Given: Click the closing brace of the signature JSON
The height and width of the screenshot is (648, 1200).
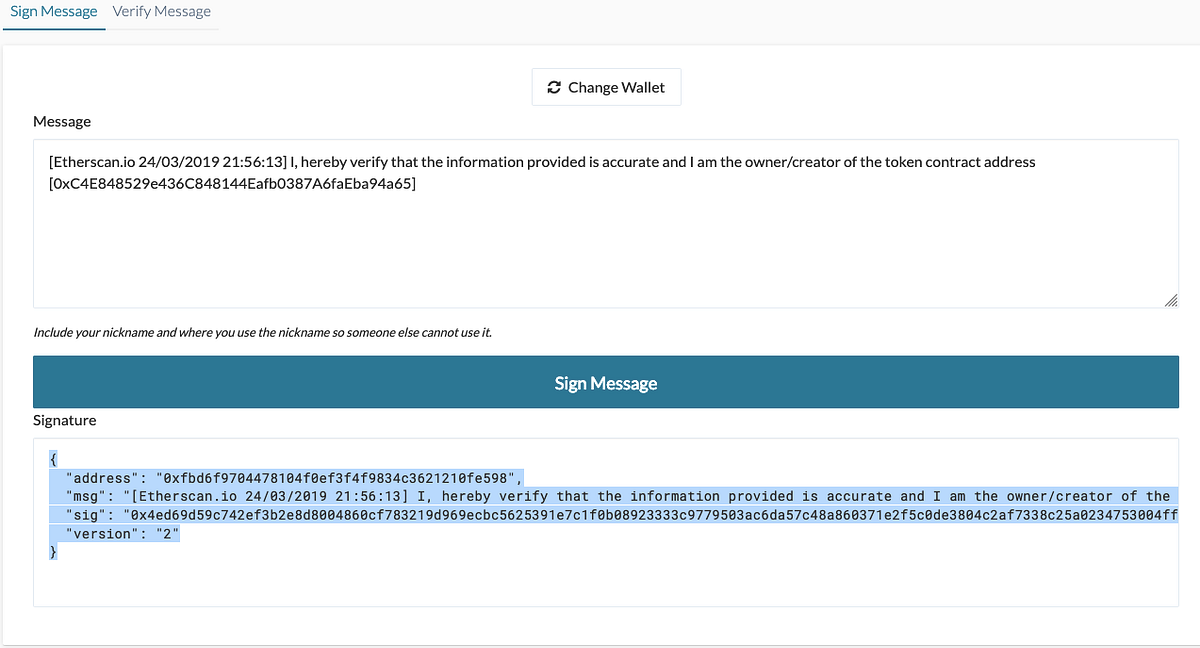Looking at the screenshot, I should 53,553.
